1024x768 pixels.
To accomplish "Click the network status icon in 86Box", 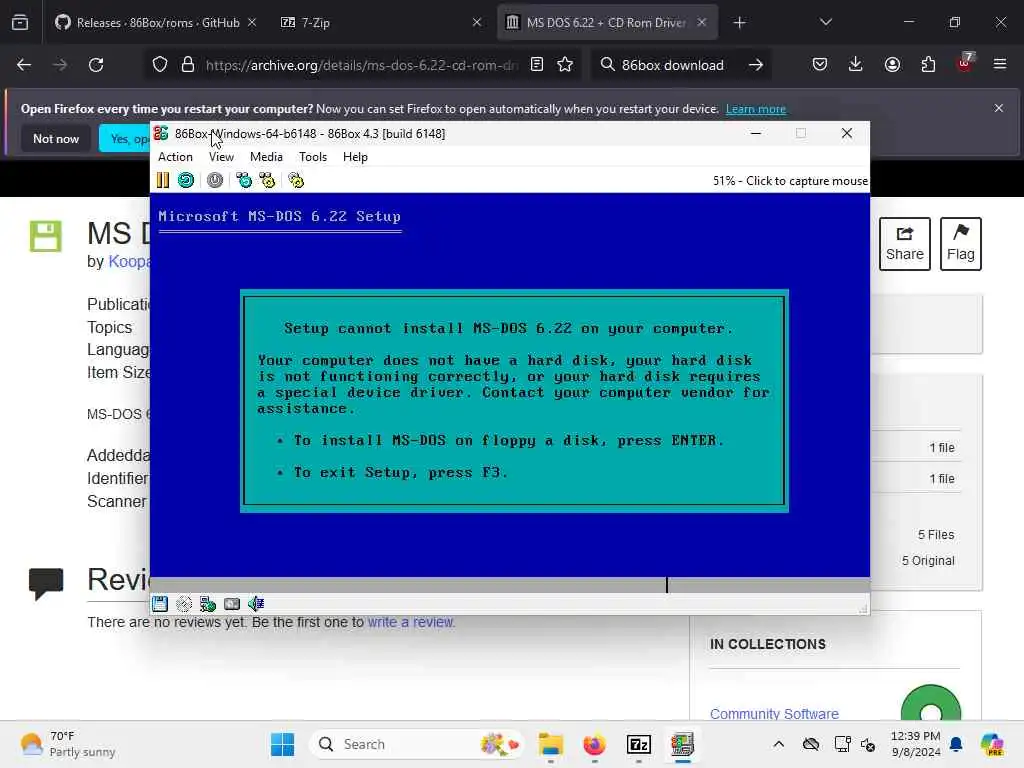I will click(208, 604).
